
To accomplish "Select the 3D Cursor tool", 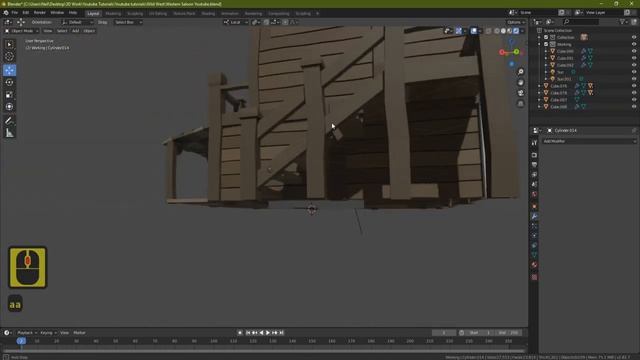I will click(x=9, y=57).
